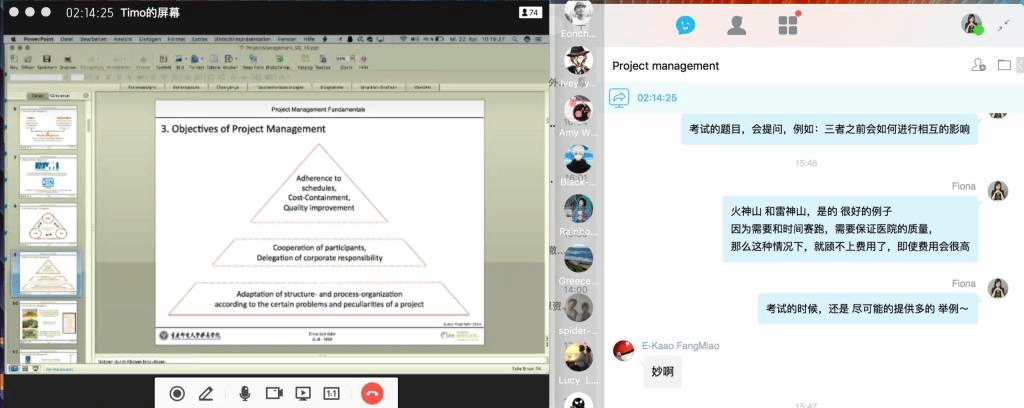Click my profile avatar at top right

point(971,24)
